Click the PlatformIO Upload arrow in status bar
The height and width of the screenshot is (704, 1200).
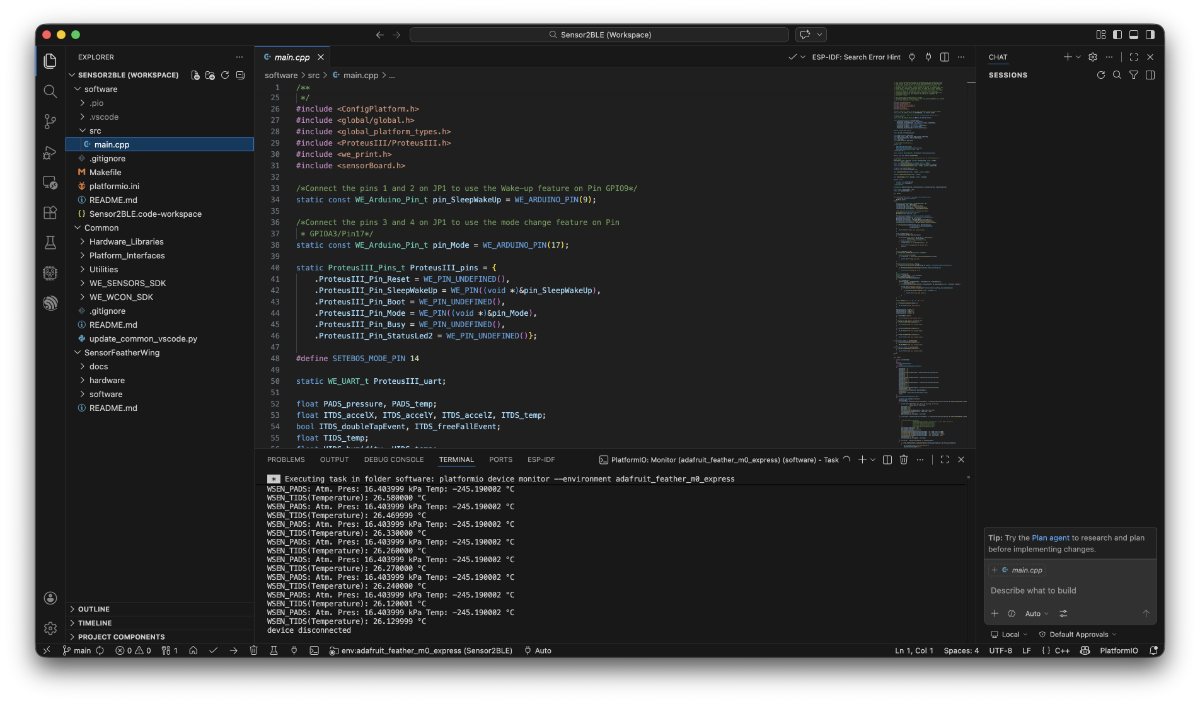point(233,650)
